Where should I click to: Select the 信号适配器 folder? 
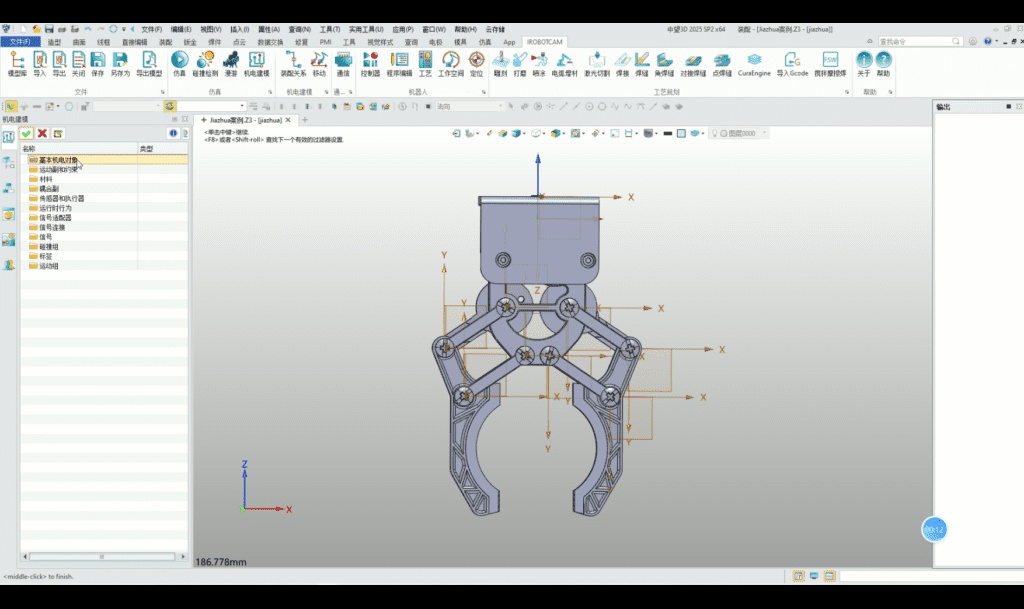(55, 217)
